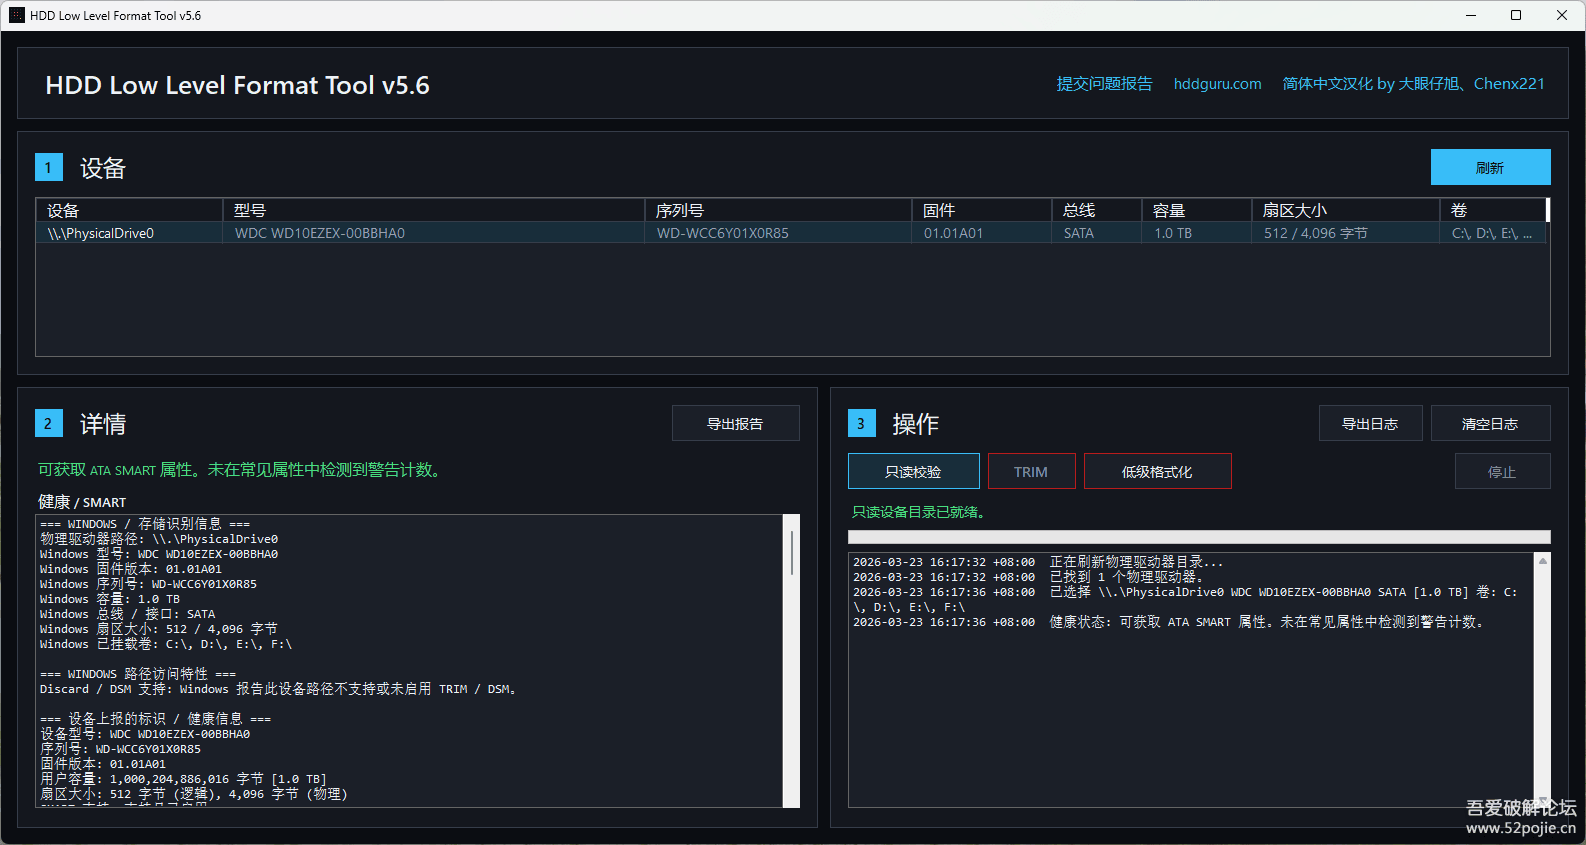Image resolution: width=1586 pixels, height=845 pixels.
Task: Click the Discard / DSM 支持 line
Action: click(x=278, y=689)
